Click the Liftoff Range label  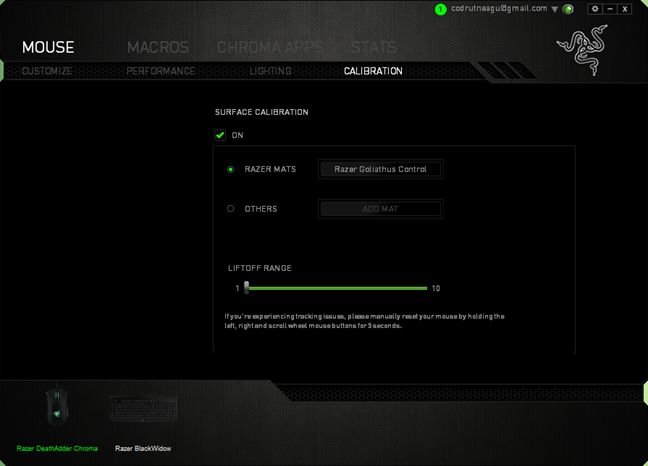(x=260, y=268)
